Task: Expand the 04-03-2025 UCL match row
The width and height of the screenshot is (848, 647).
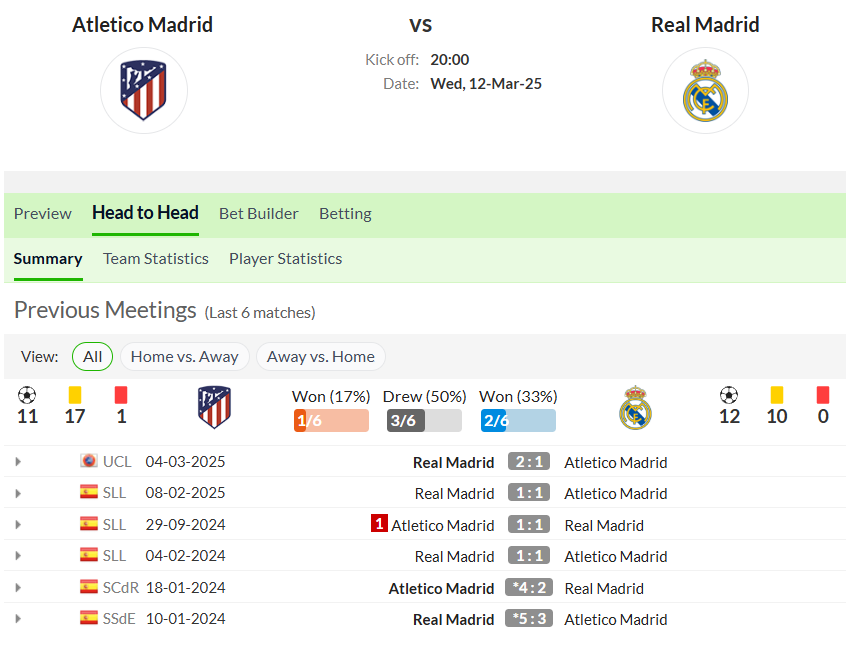Action: [x=18, y=462]
